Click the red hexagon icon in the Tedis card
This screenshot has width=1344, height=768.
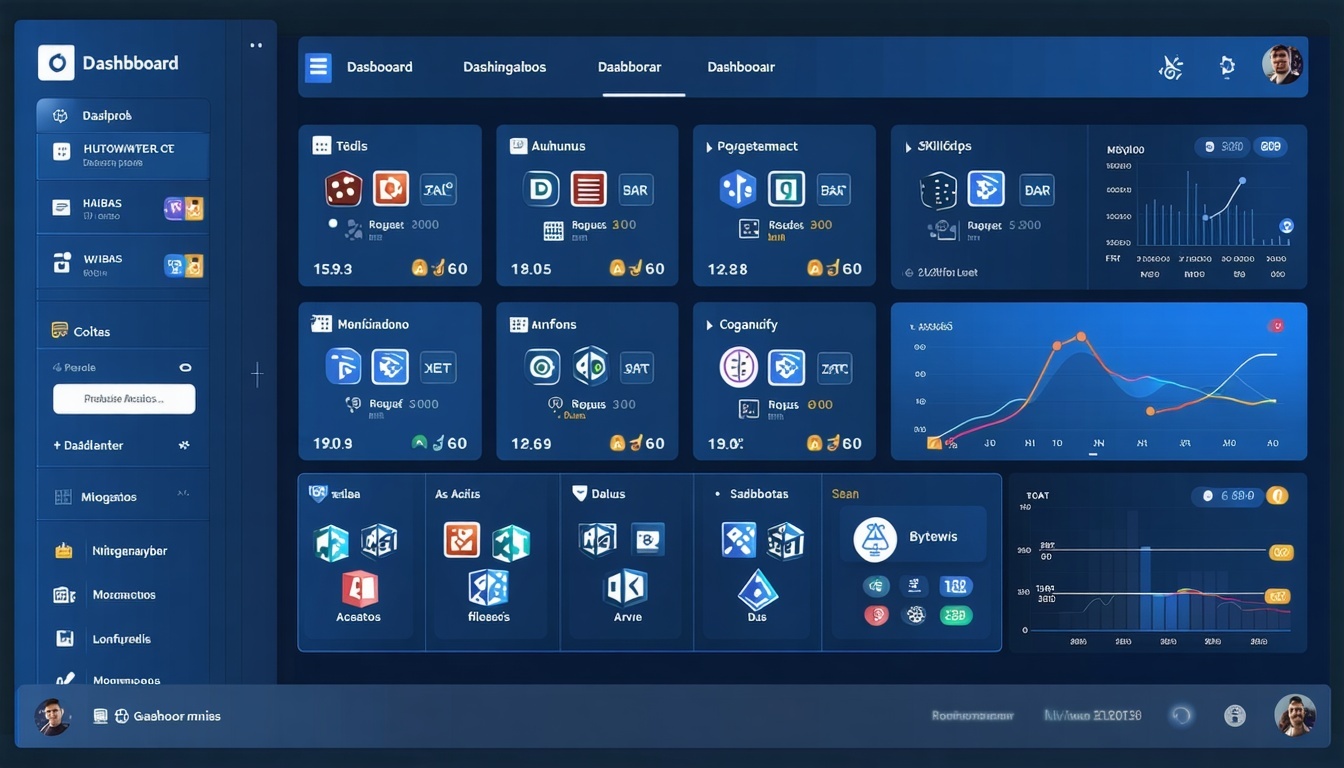coord(343,188)
